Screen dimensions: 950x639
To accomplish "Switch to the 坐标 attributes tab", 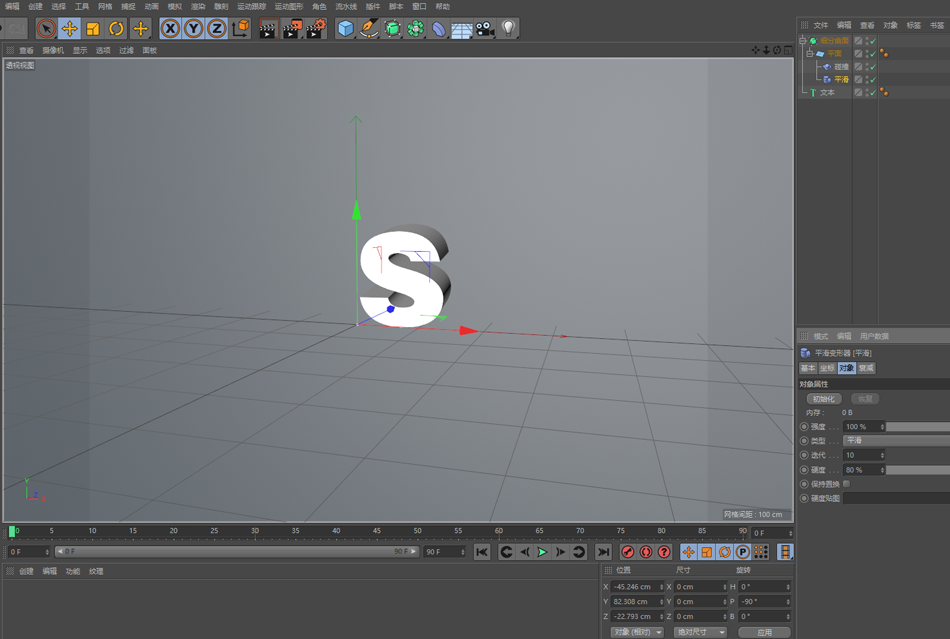I will click(x=828, y=368).
